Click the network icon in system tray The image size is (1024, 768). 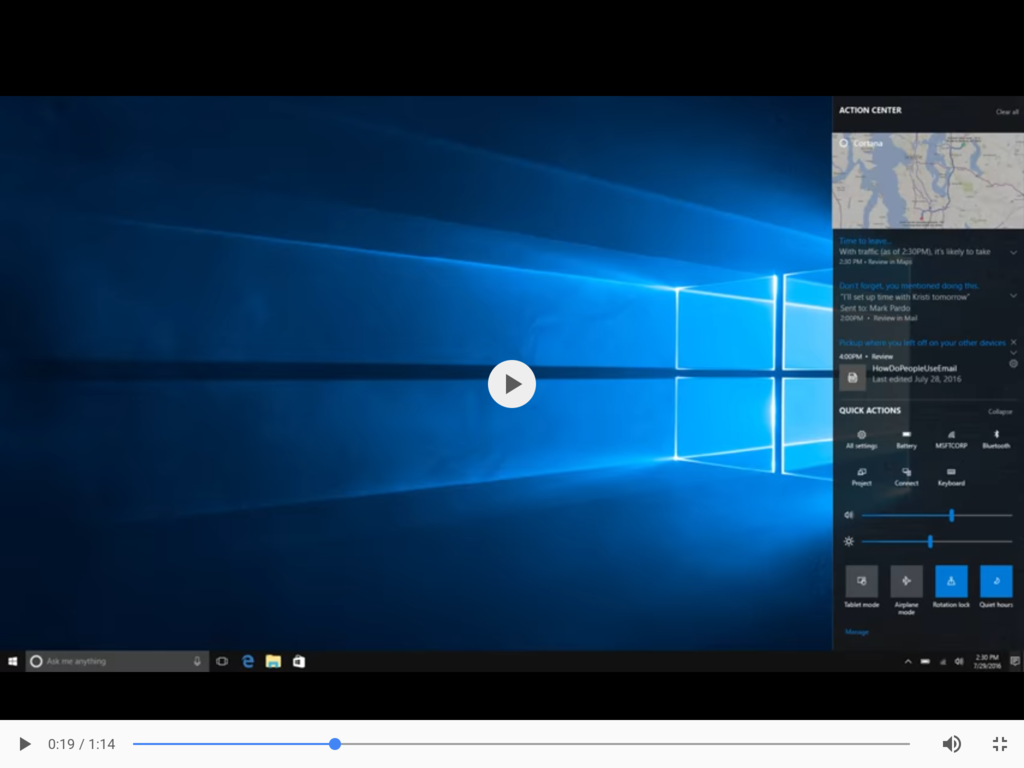click(x=942, y=662)
